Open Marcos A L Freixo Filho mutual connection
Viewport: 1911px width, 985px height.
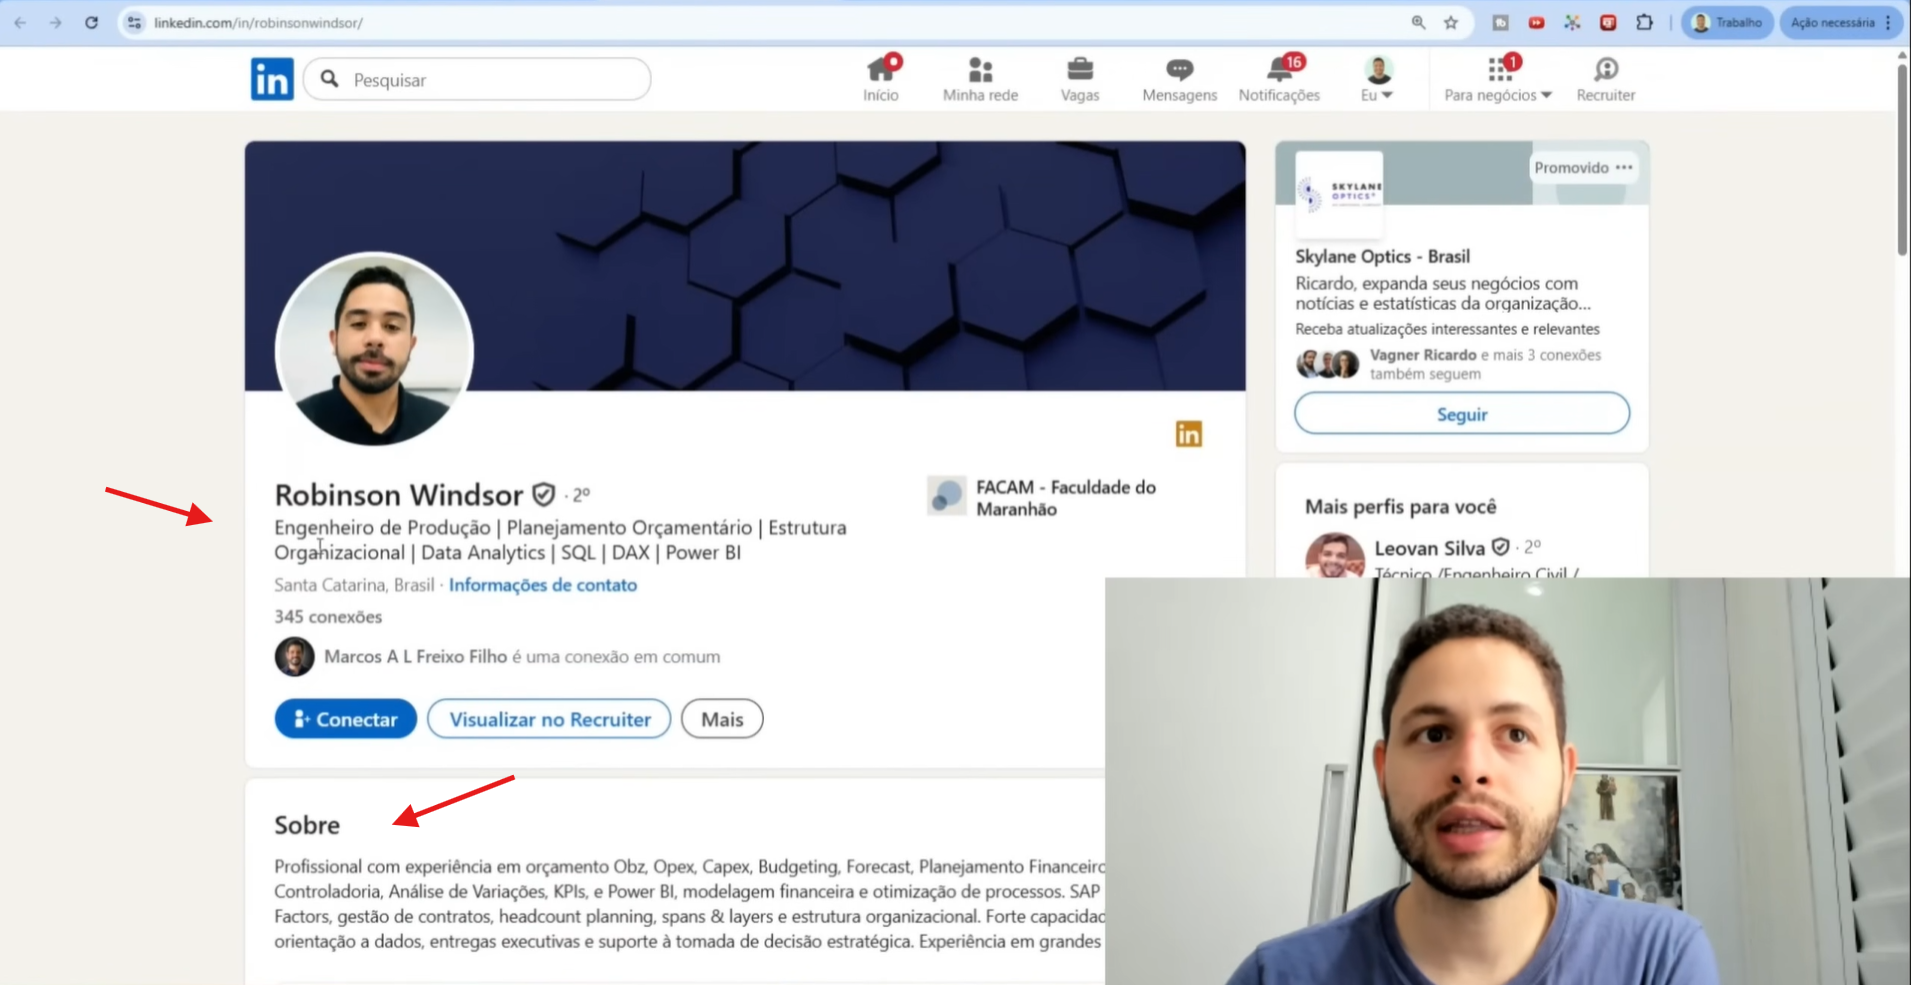point(416,657)
